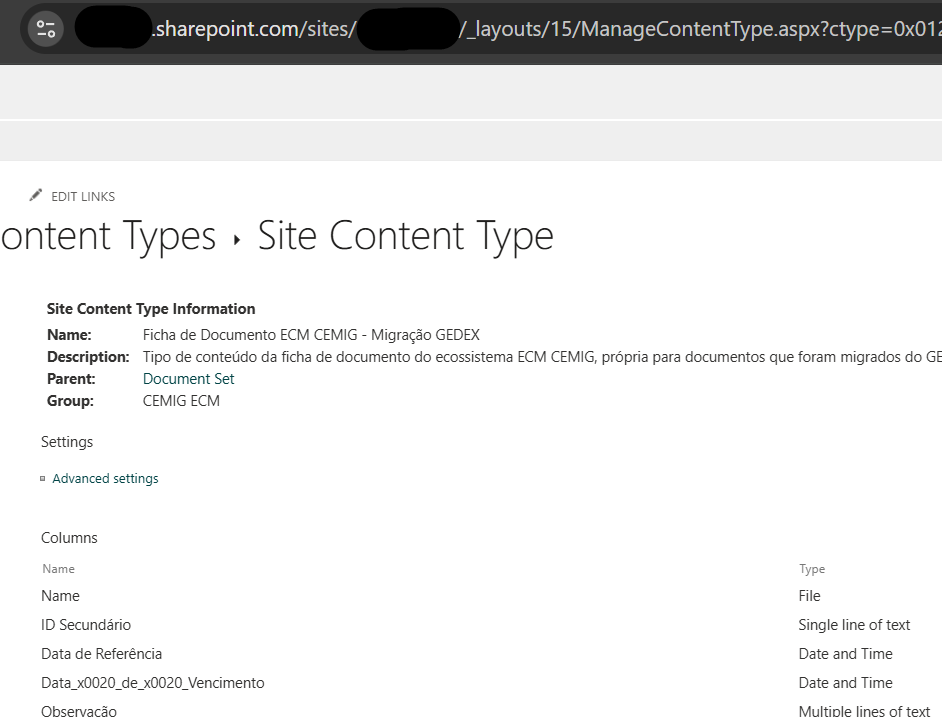Click the Multiple lines of text value

pyautogui.click(x=864, y=710)
